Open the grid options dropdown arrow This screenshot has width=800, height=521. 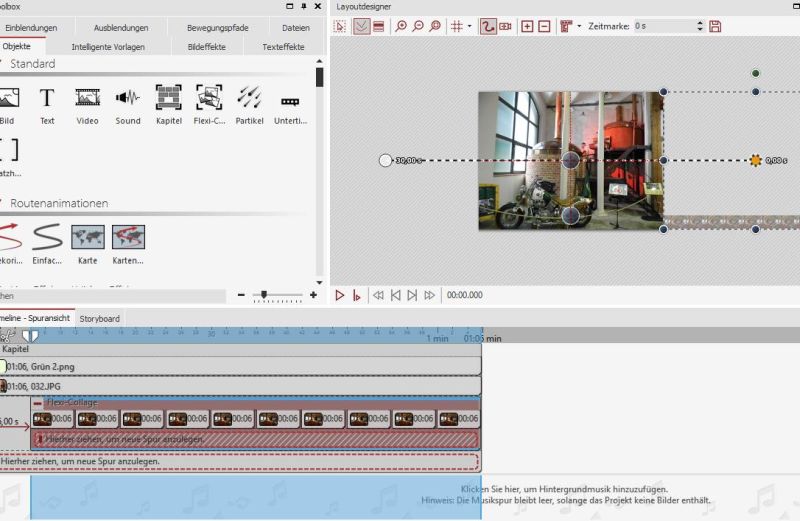pyautogui.click(x=470, y=26)
